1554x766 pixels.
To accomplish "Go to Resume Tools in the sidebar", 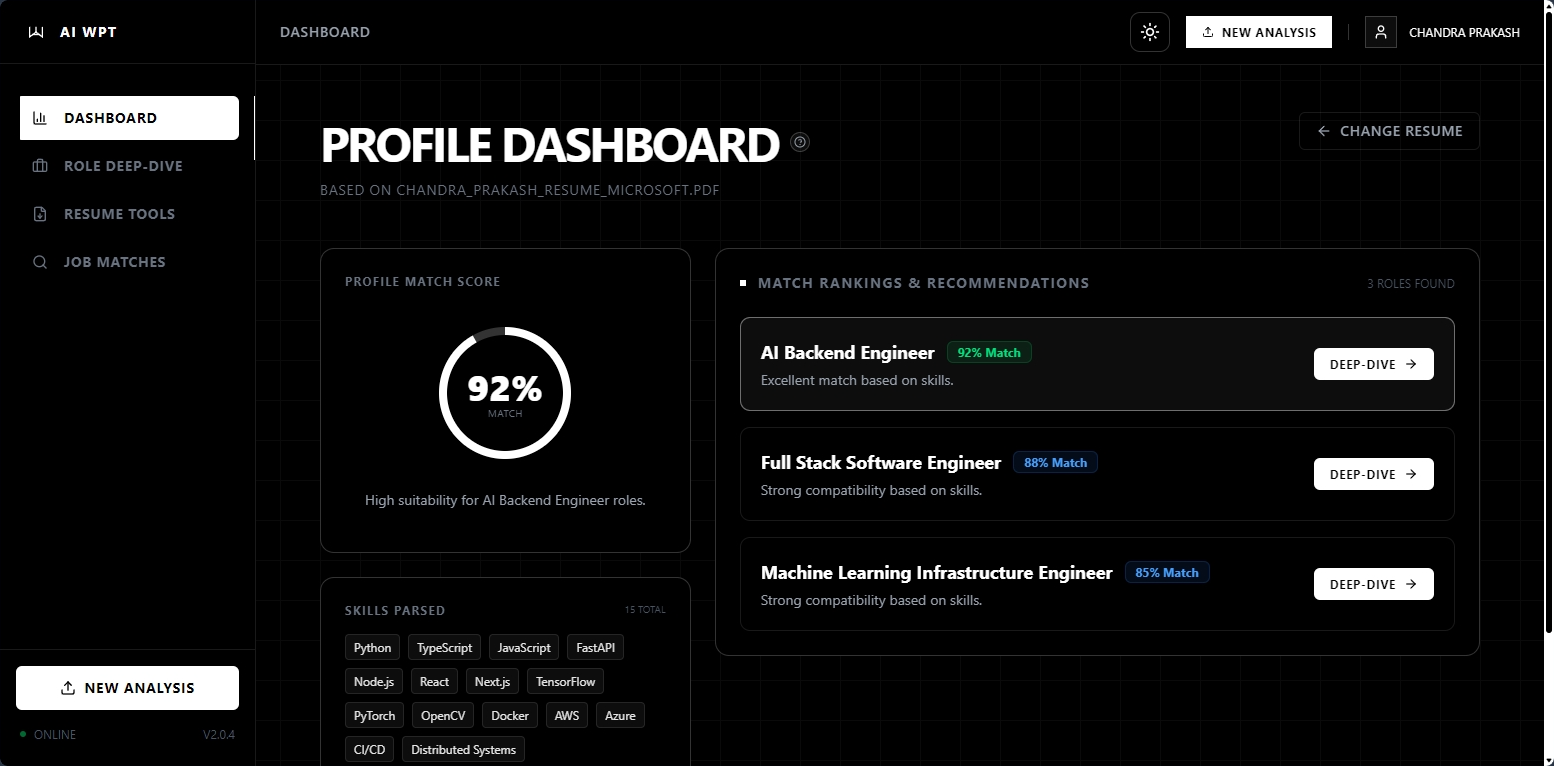I will (x=129, y=214).
